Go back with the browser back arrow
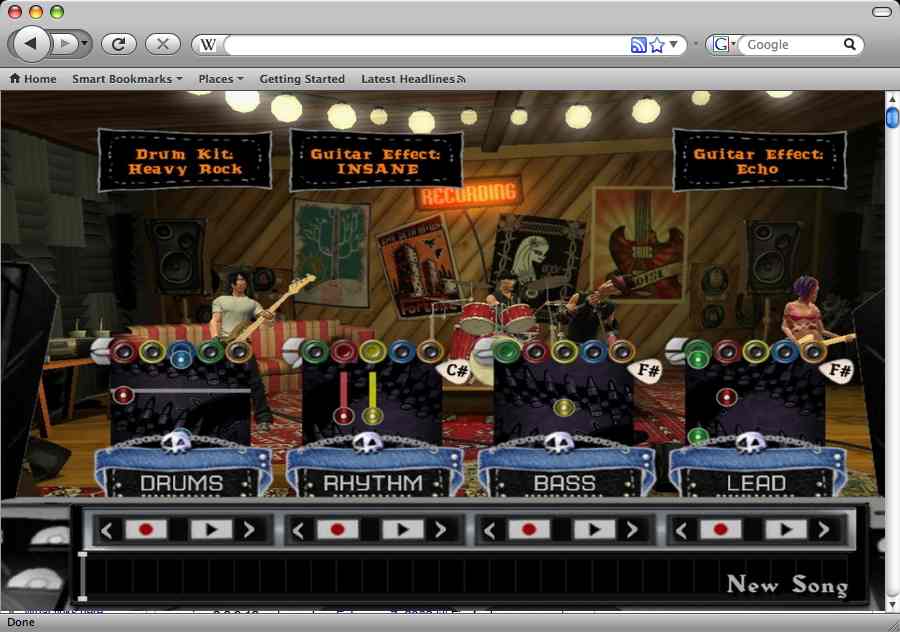Image resolution: width=900 pixels, height=632 pixels. 31,44
